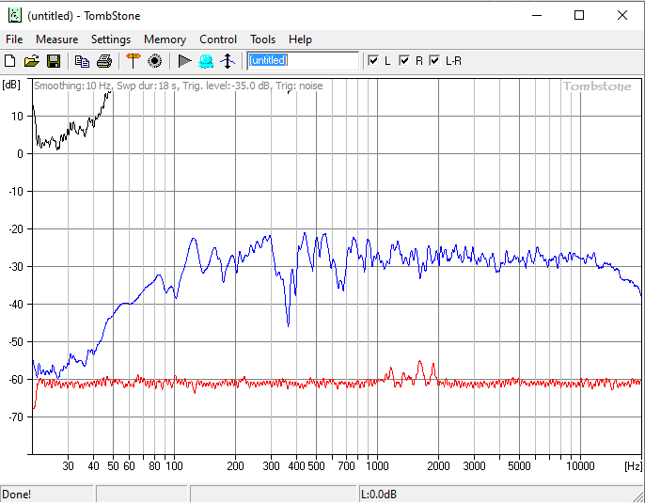
Task: Close the TombStone window
Action: coord(622,16)
